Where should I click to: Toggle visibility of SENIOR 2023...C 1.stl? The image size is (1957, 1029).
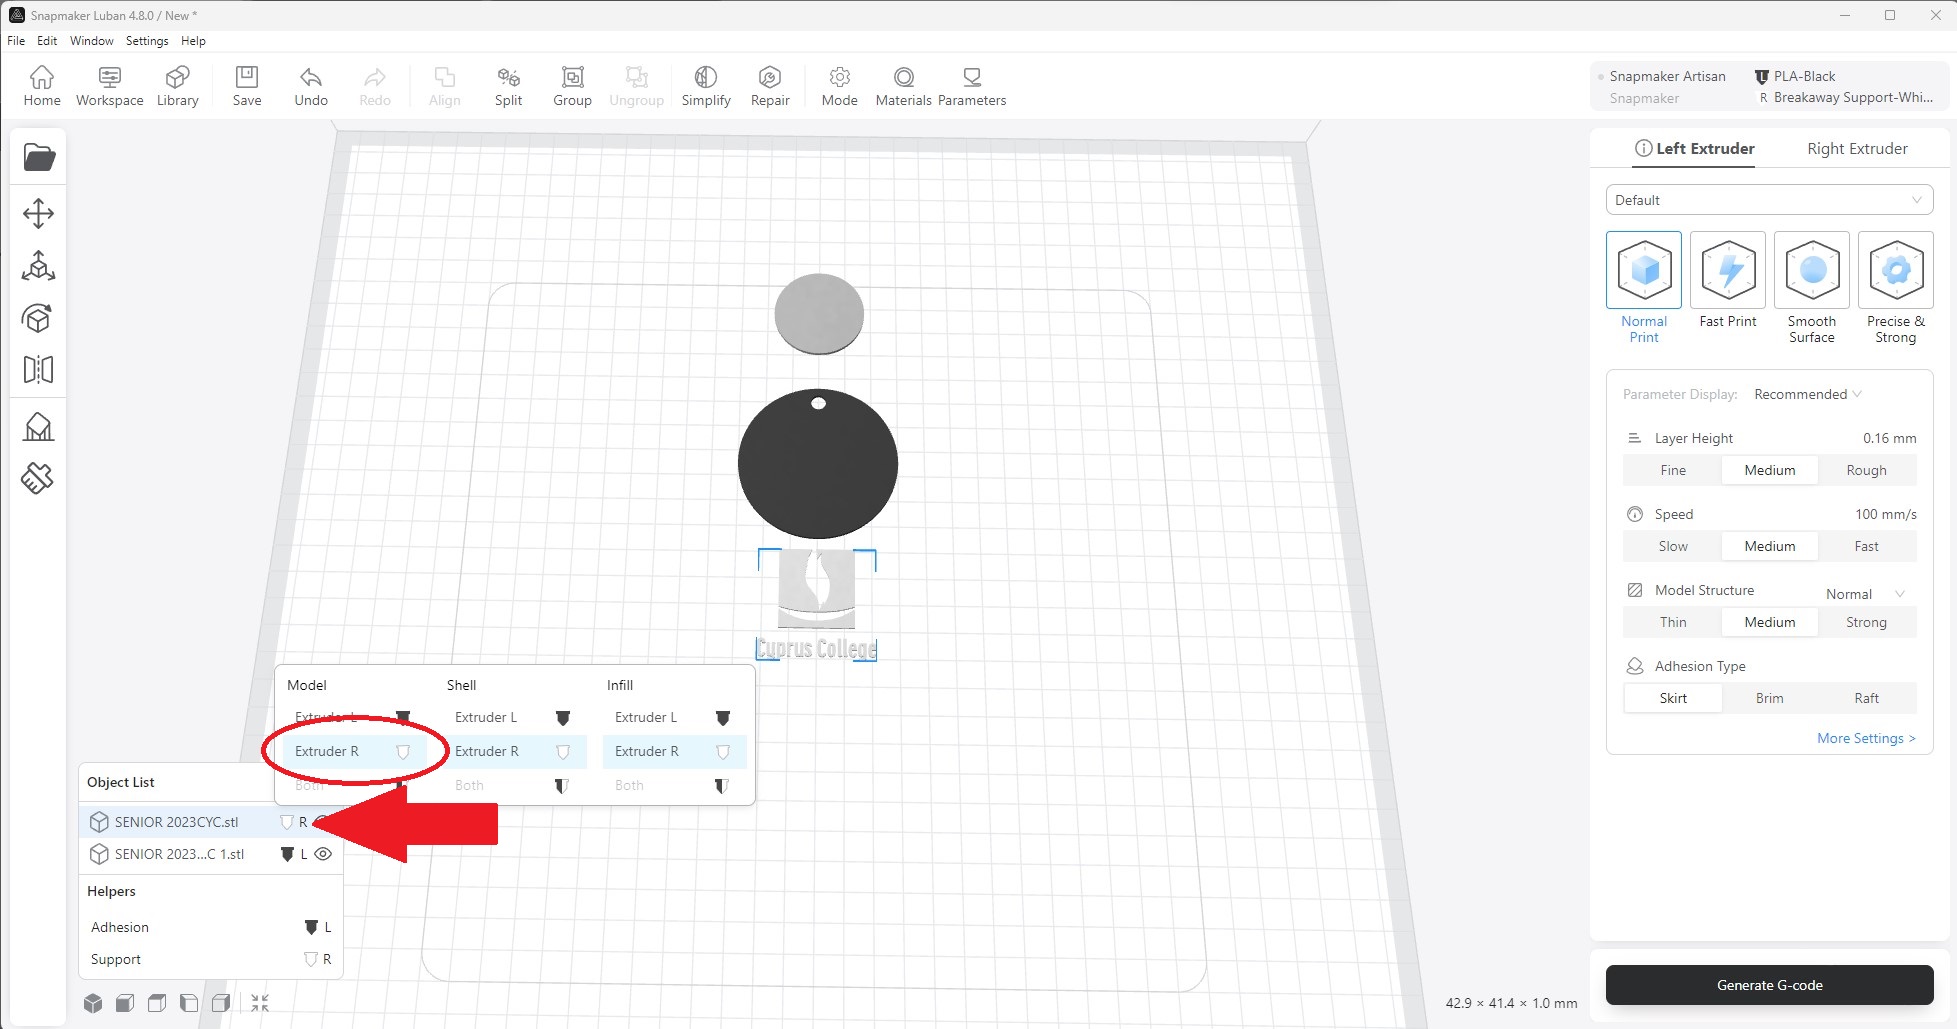(323, 854)
